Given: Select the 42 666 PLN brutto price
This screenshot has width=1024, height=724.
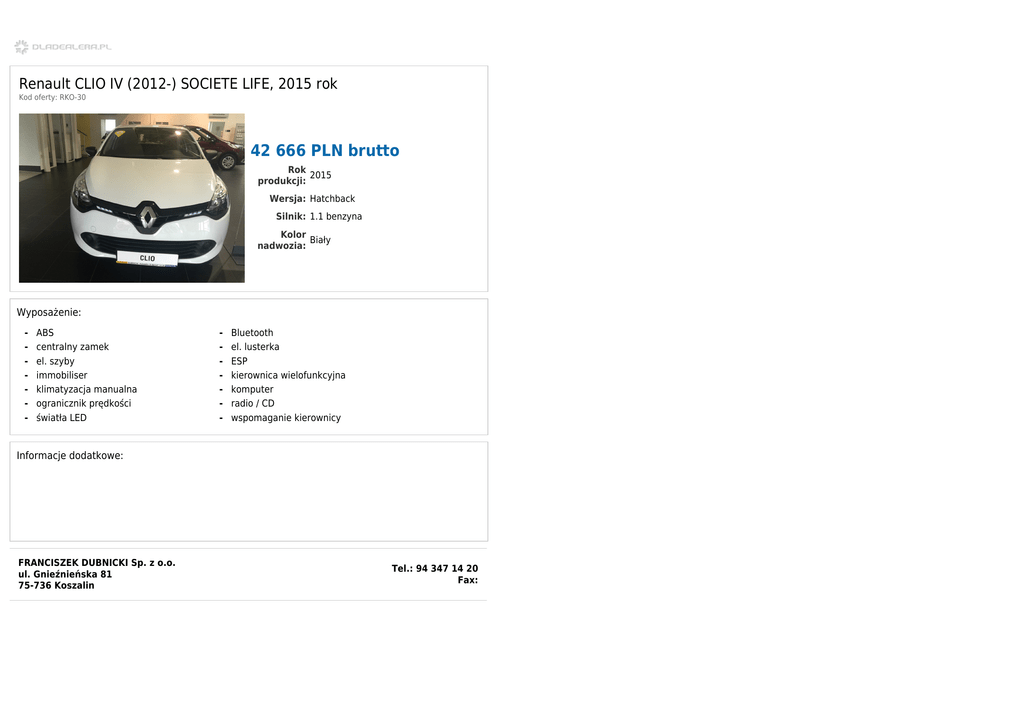Looking at the screenshot, I should (325, 150).
